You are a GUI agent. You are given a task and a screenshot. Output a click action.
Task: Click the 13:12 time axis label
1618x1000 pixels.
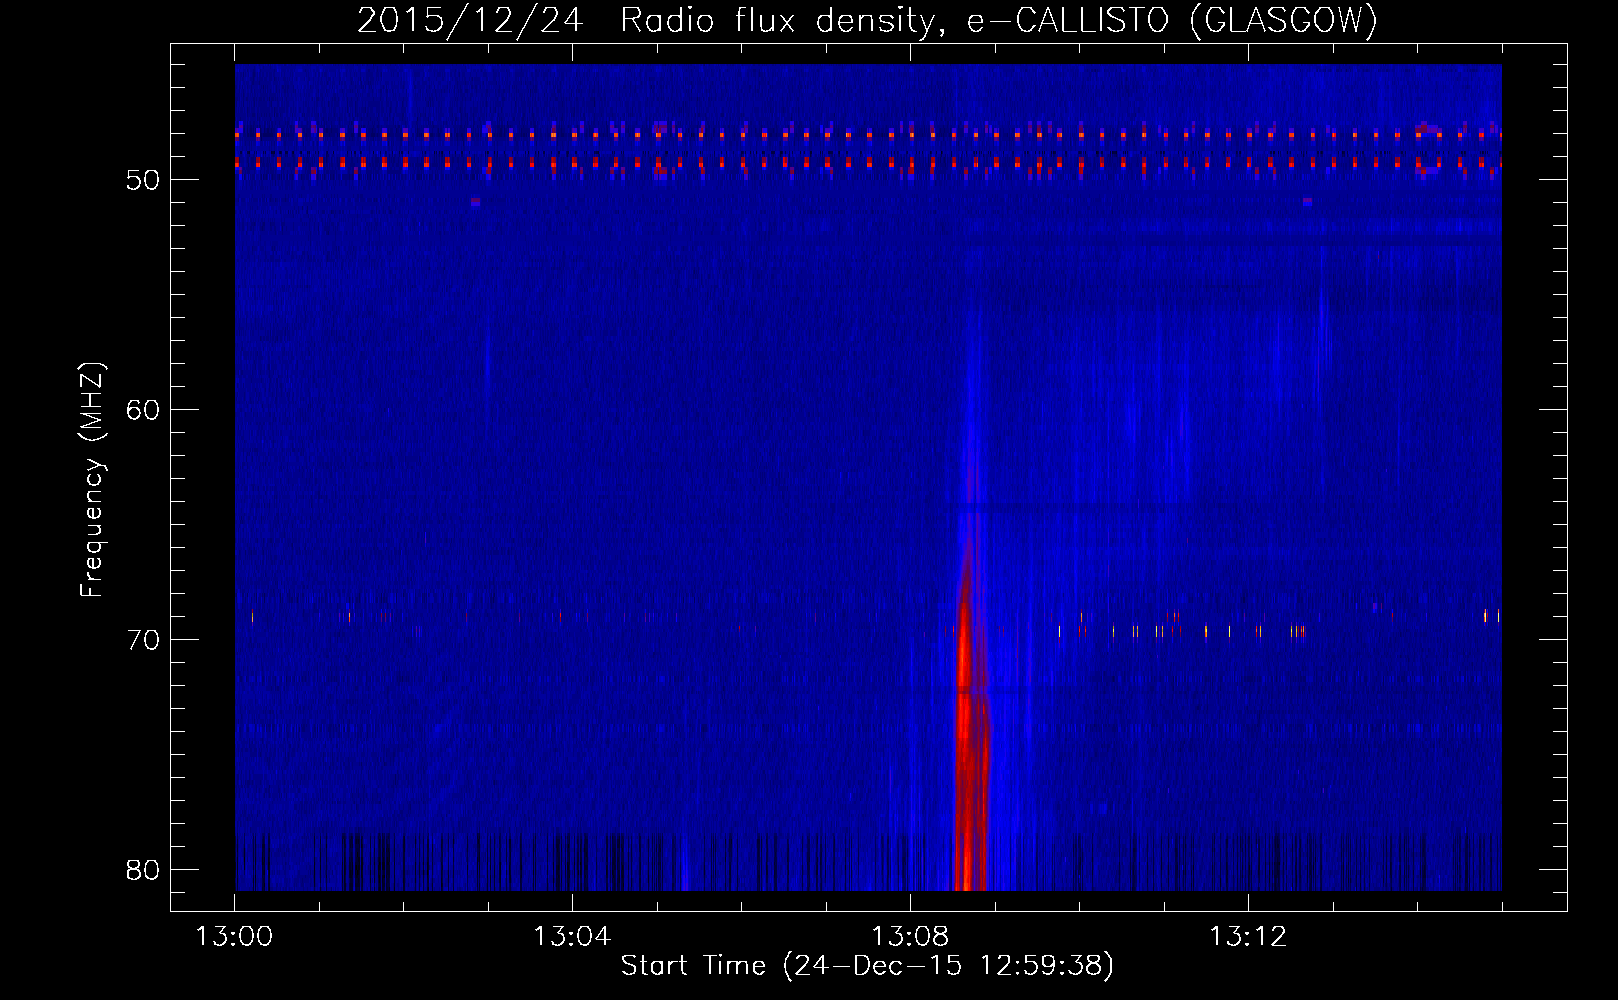pyautogui.click(x=1248, y=937)
